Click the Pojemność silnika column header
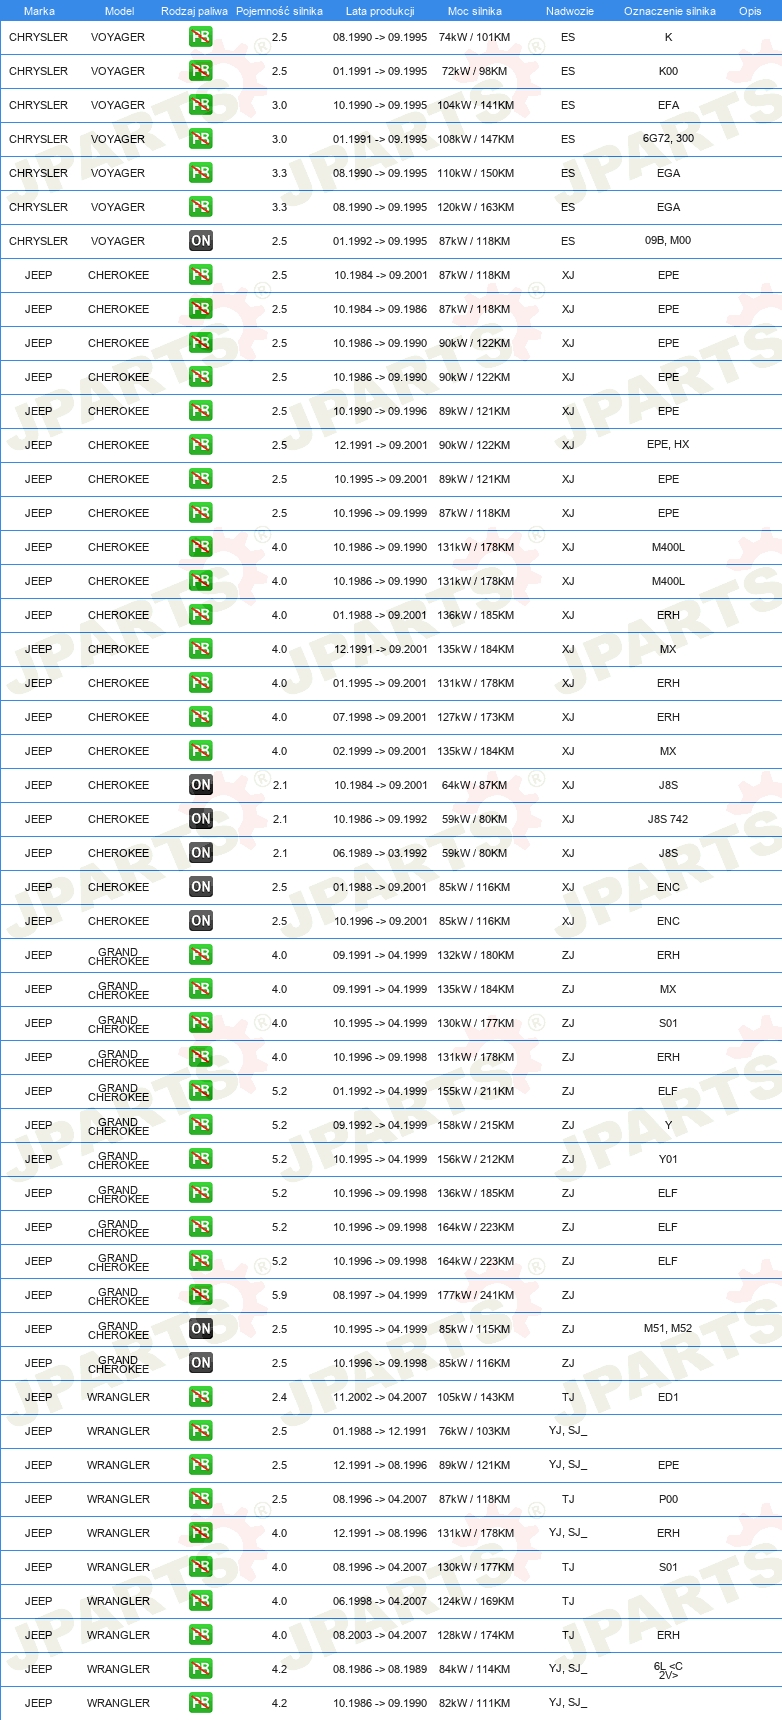 (279, 11)
